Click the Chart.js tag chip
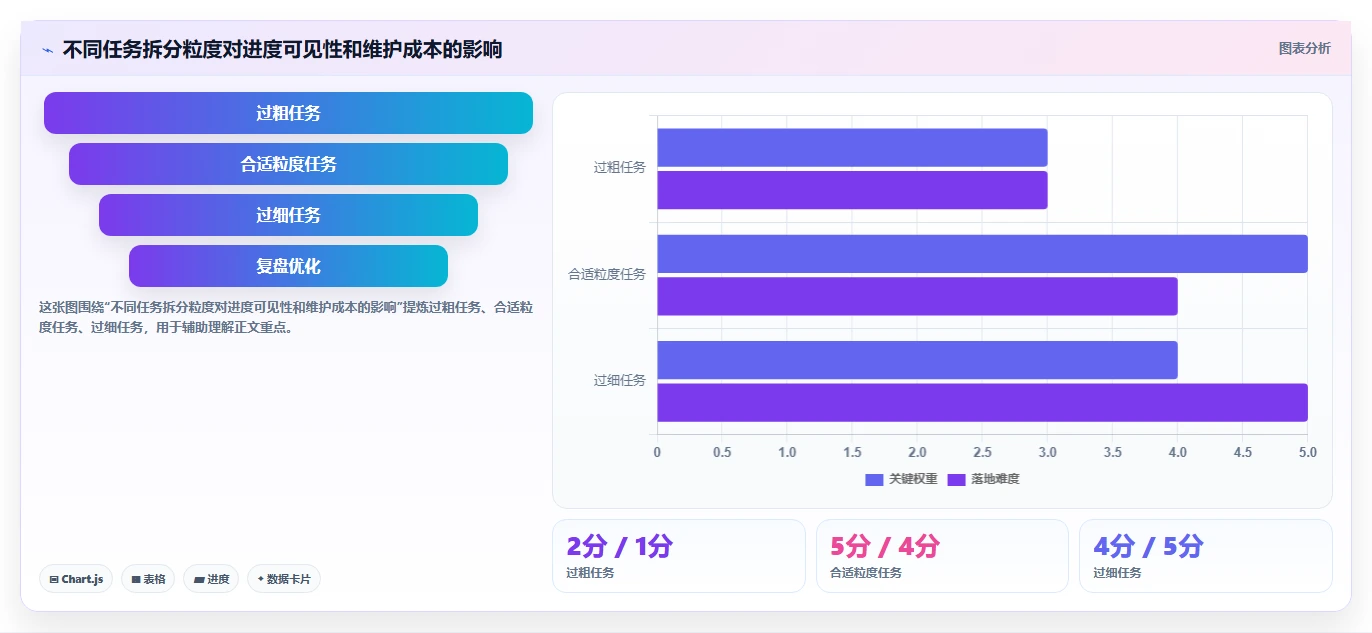Screen dimensions: 1372x633 (x=76, y=579)
